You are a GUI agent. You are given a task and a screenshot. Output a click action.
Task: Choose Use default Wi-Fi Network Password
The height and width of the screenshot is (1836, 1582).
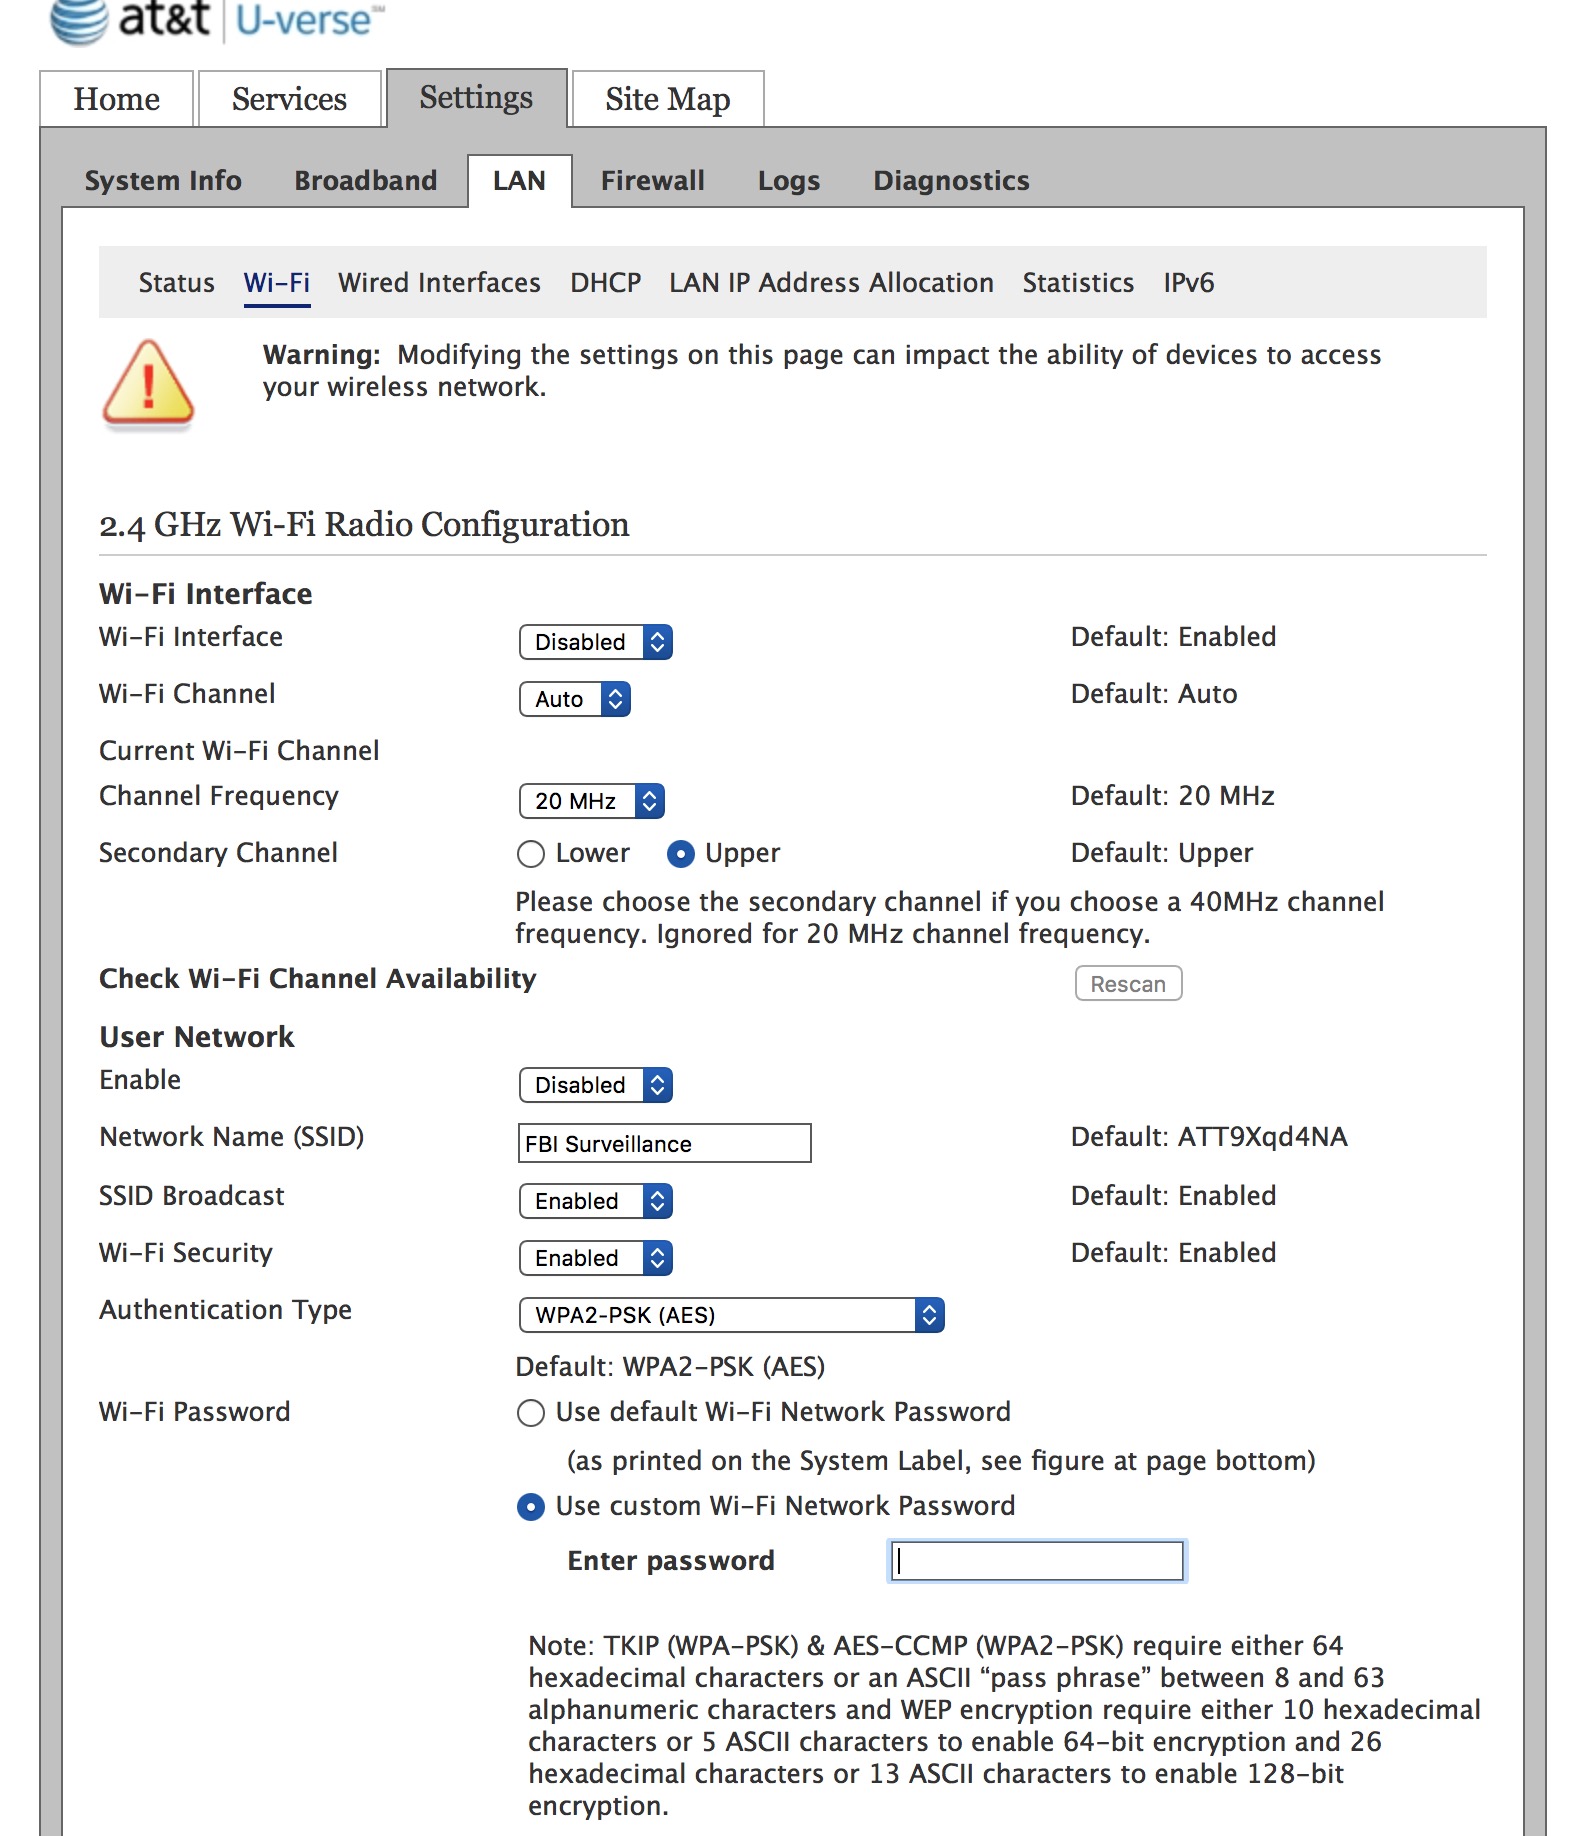point(531,1413)
